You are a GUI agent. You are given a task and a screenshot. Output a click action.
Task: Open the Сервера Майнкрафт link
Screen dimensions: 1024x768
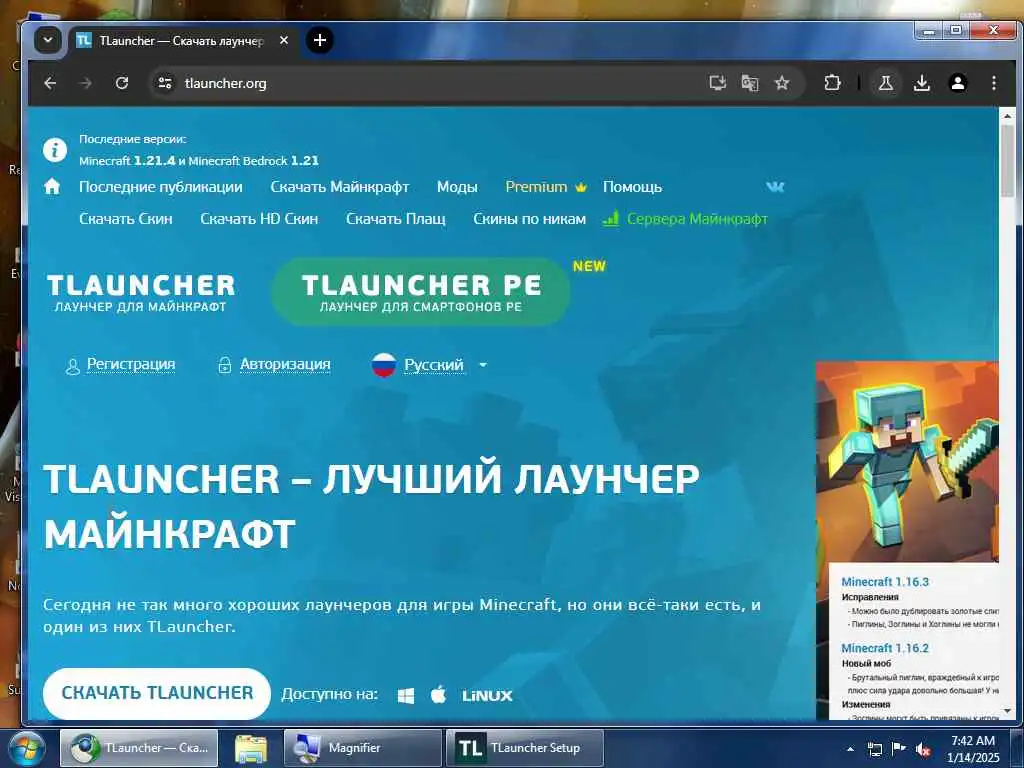685,219
